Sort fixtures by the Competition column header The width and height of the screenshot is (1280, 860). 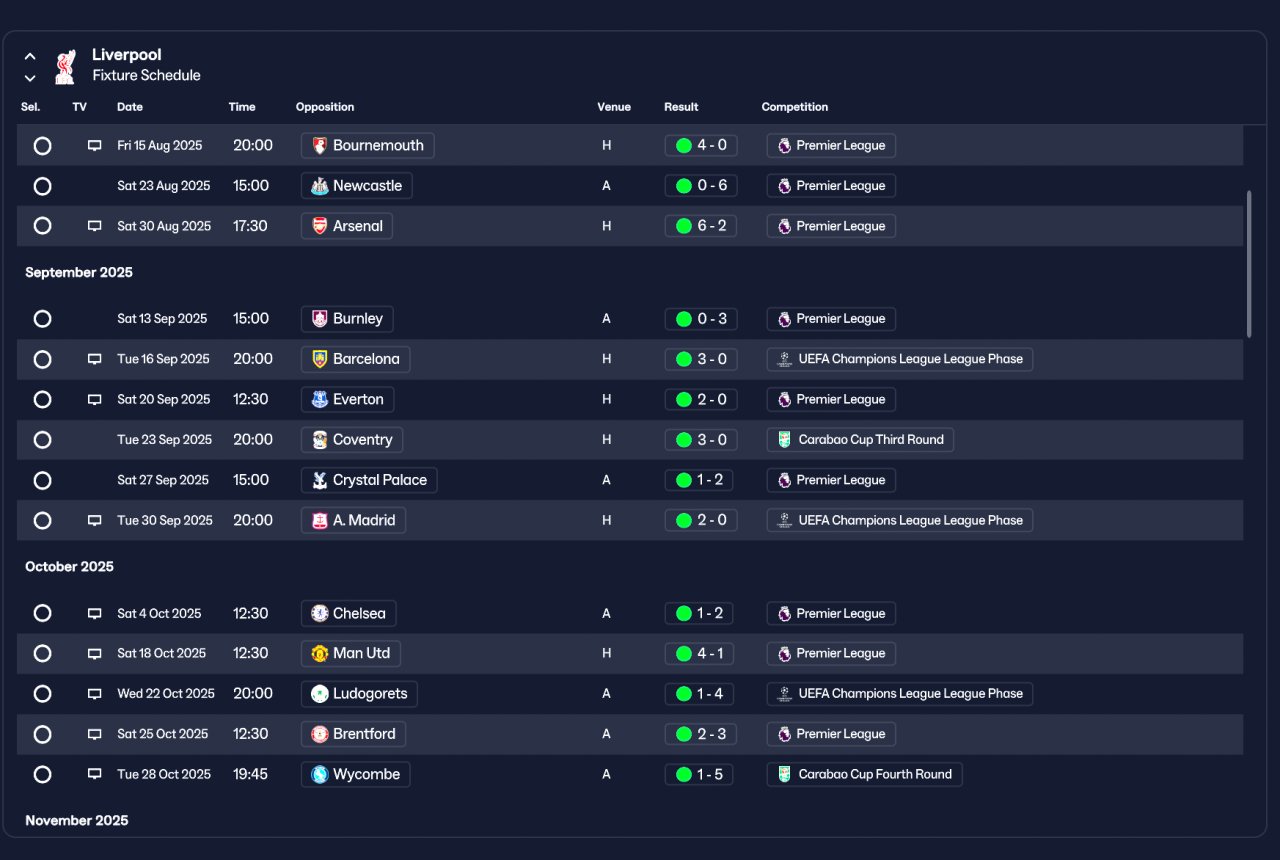tap(795, 107)
